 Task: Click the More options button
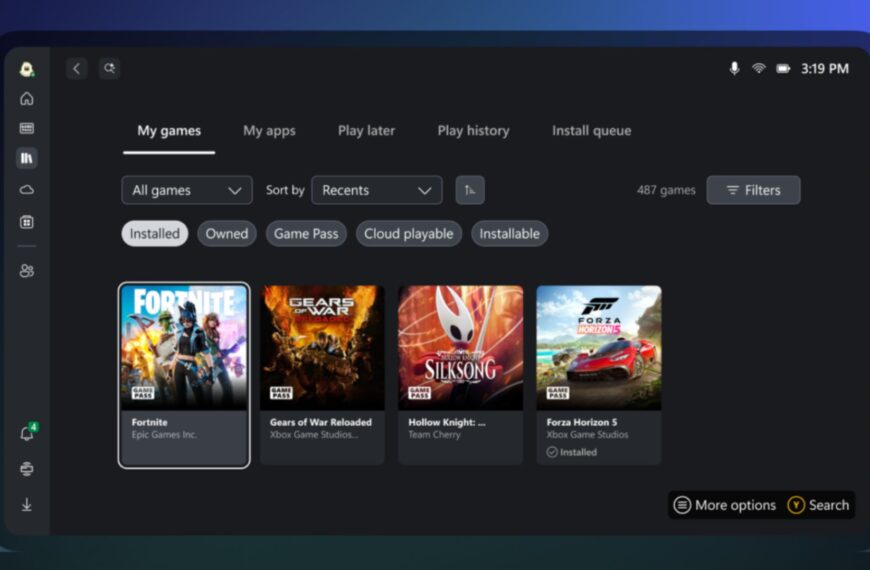tap(725, 505)
